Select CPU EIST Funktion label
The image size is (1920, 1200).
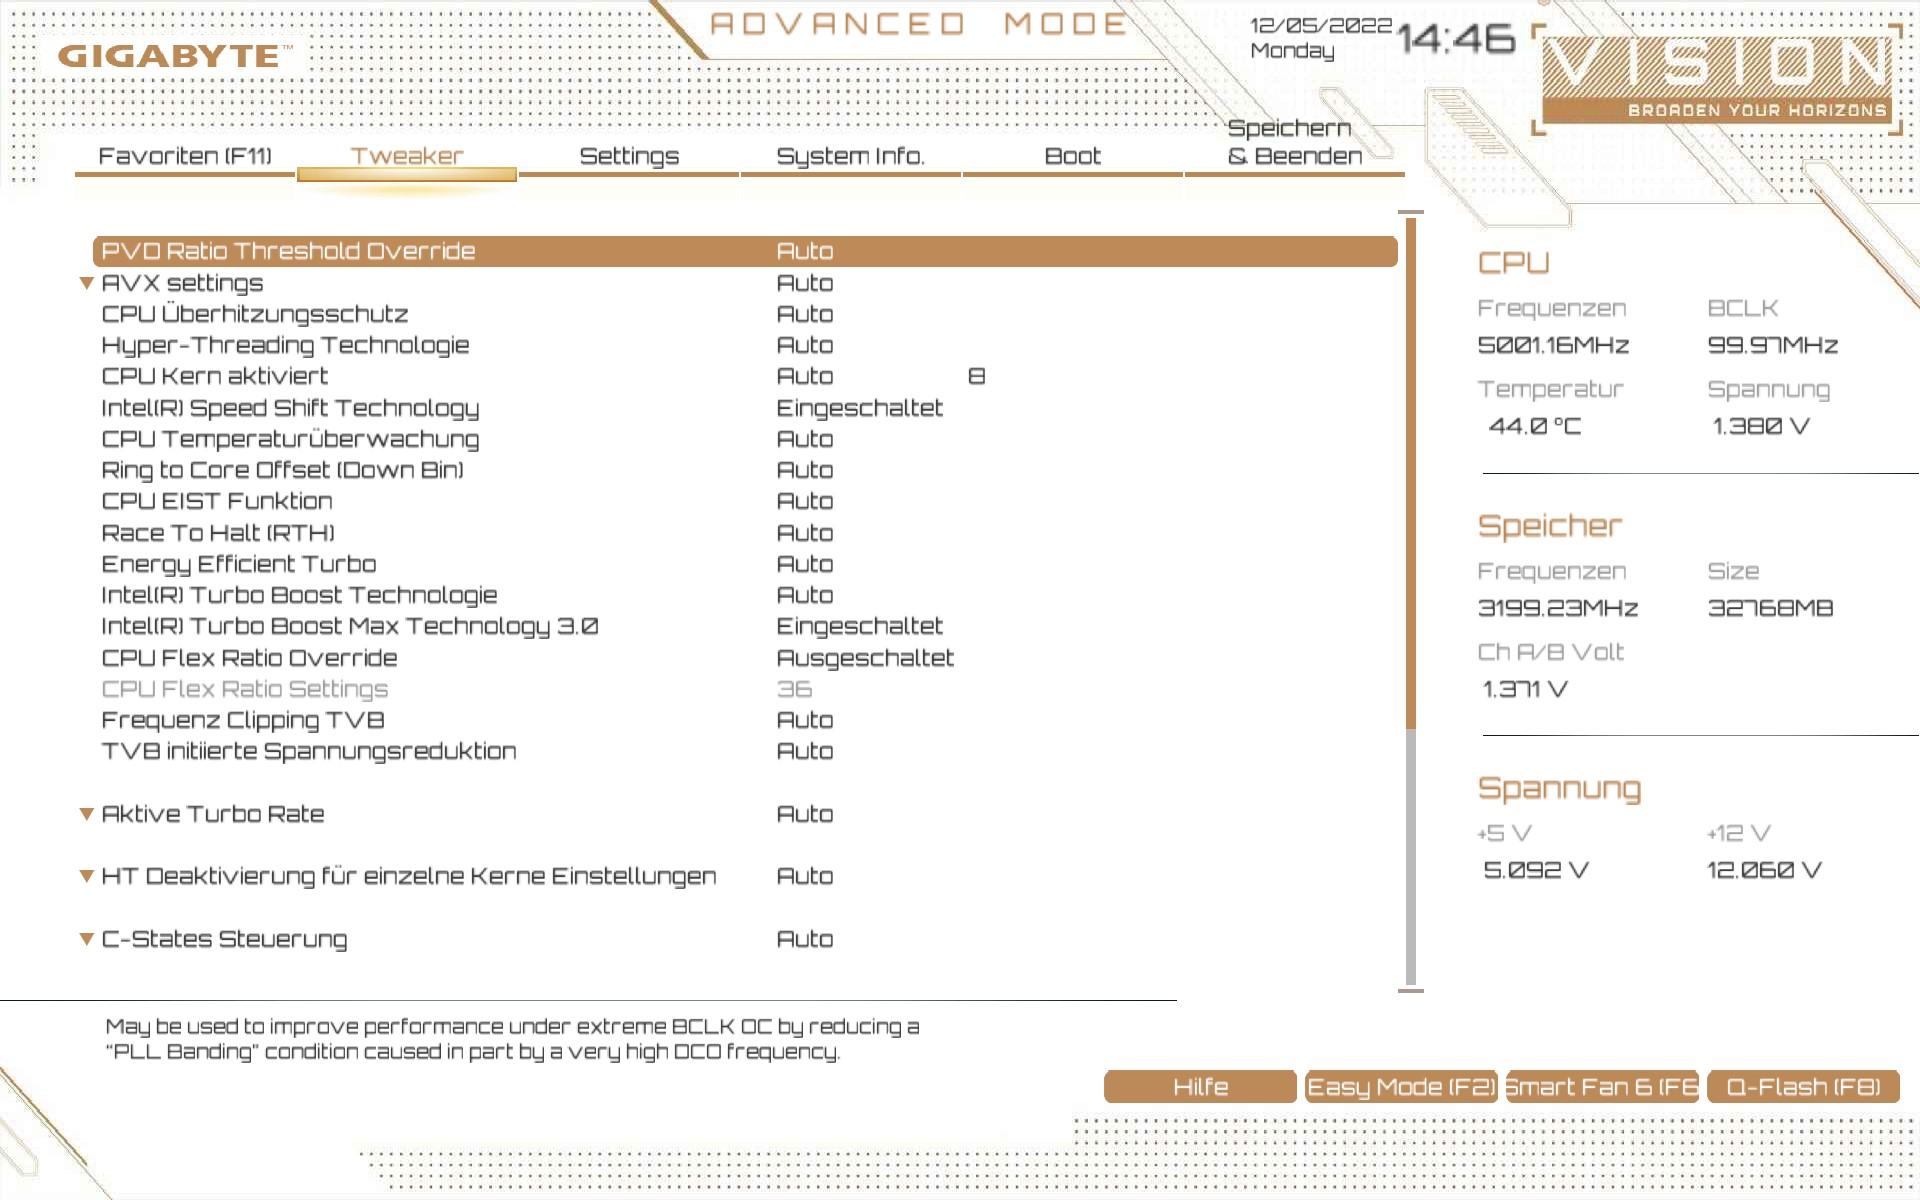[x=217, y=501]
